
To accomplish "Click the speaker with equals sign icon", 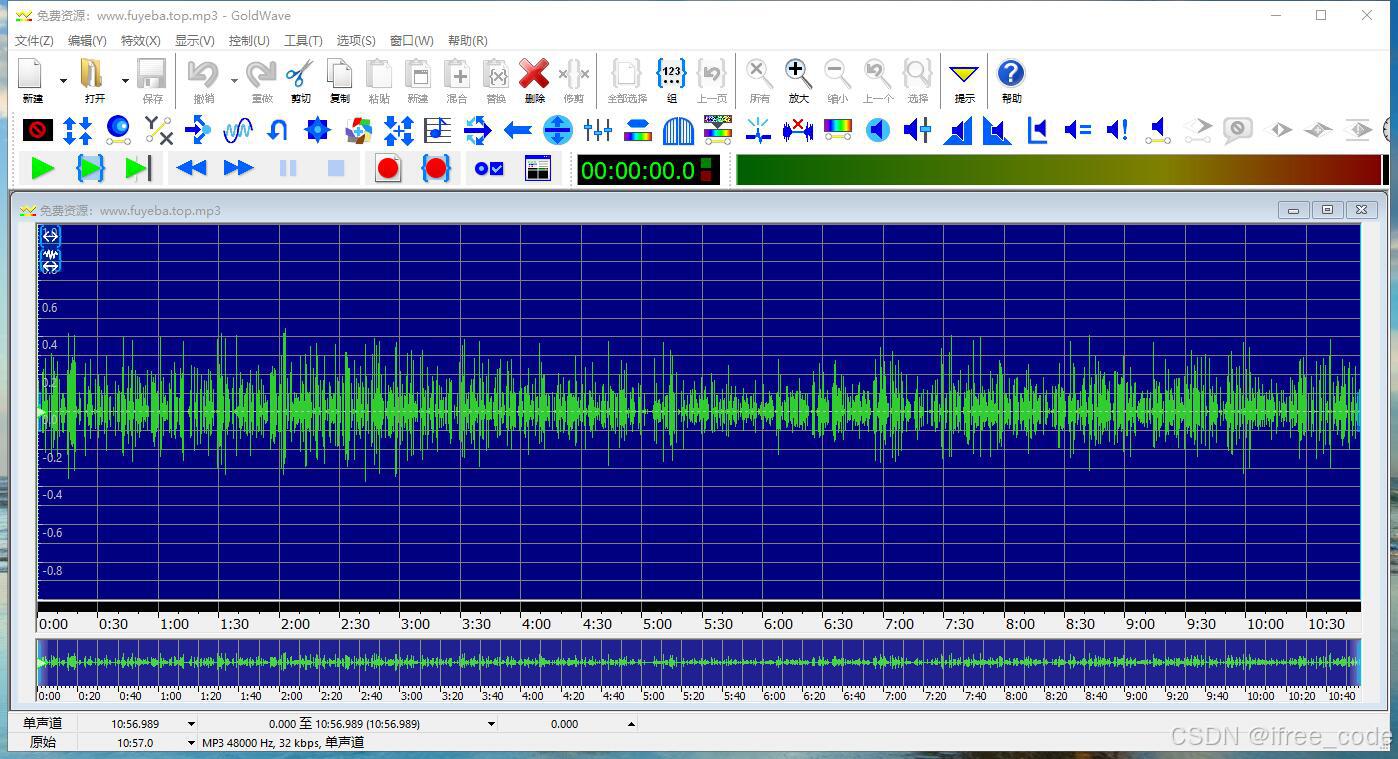I will (1077, 130).
